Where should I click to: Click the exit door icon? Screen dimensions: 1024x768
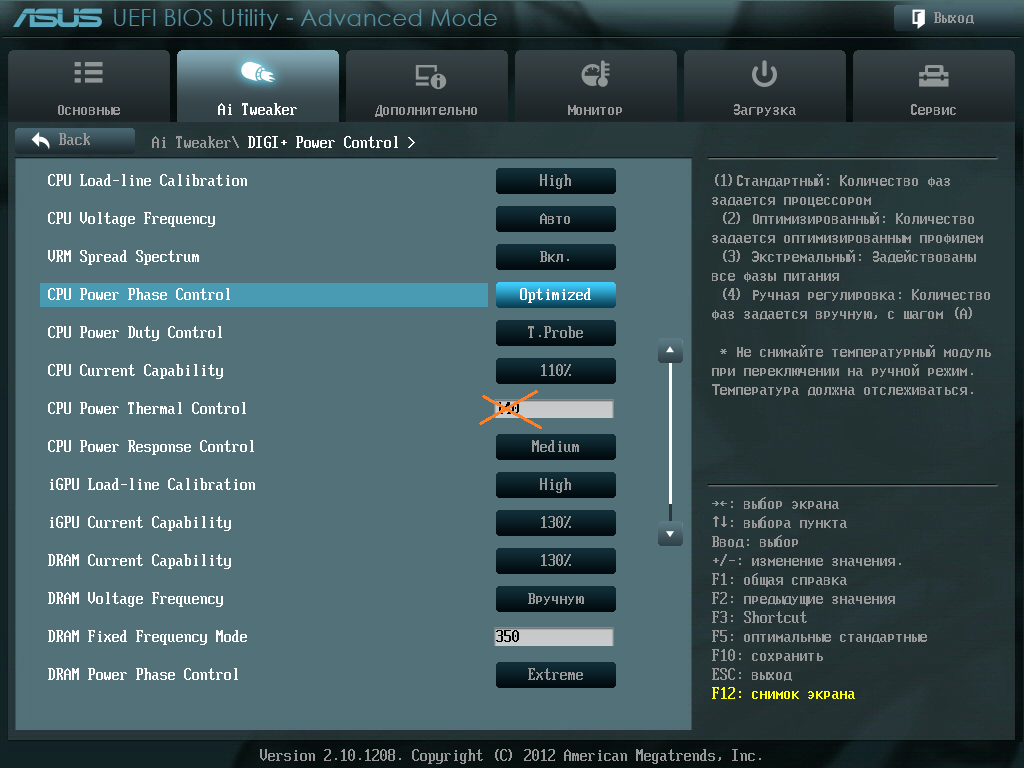tap(918, 18)
